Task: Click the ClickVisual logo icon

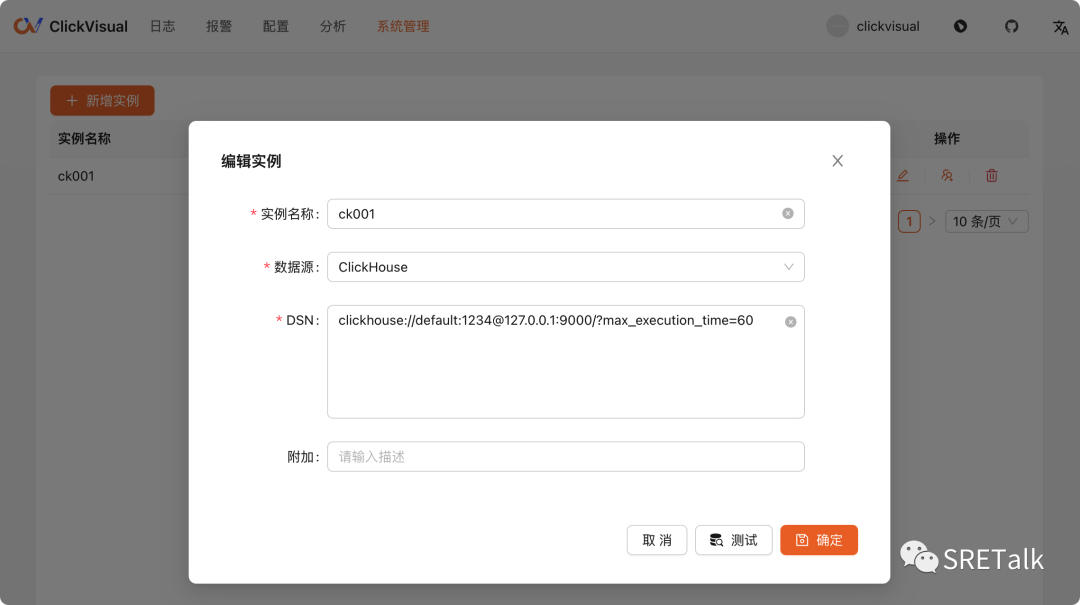Action: 28,26
